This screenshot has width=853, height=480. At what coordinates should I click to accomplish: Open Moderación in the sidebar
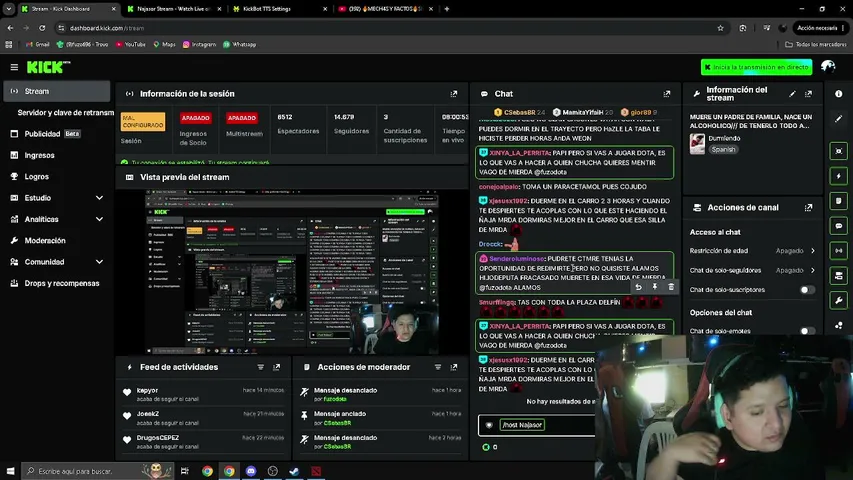(57, 241)
